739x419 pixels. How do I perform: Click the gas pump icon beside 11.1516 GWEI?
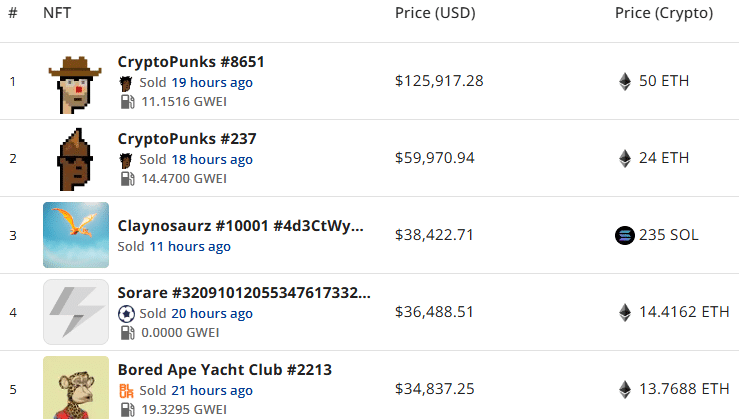(127, 101)
